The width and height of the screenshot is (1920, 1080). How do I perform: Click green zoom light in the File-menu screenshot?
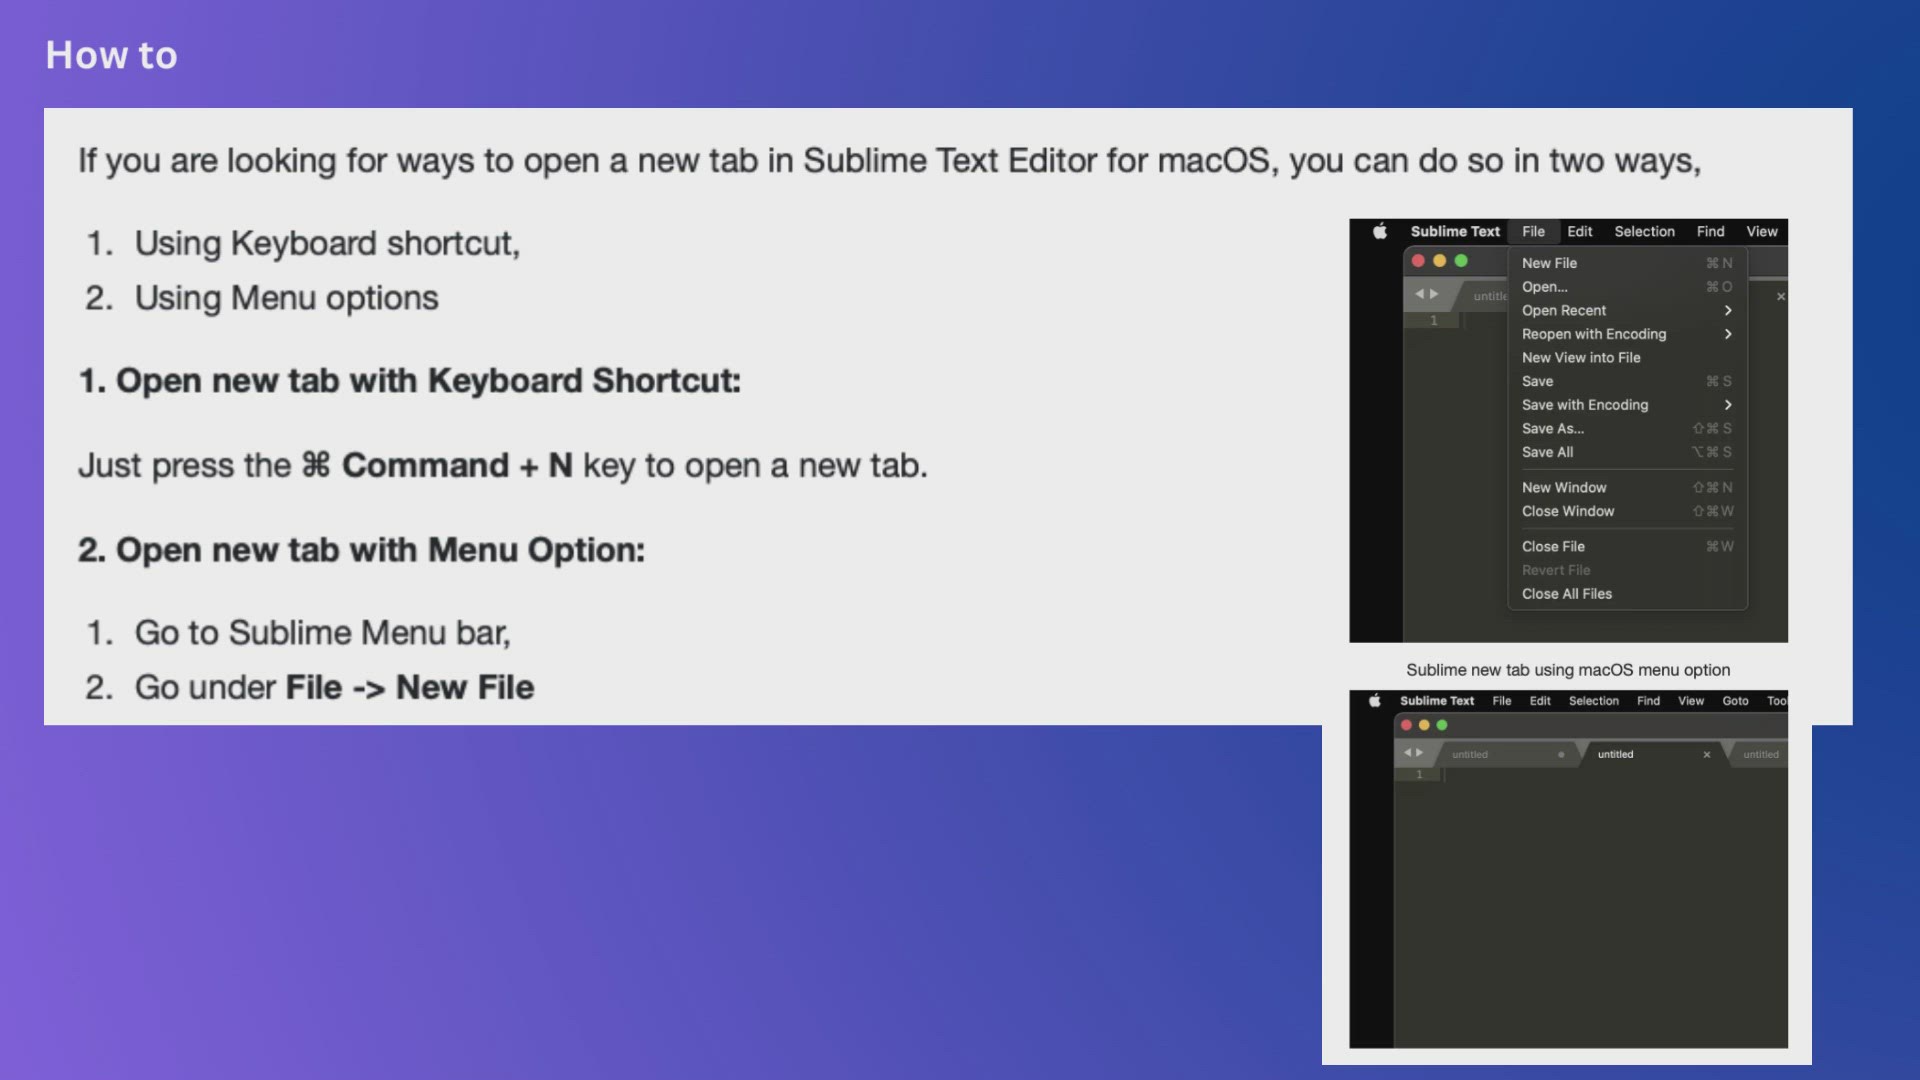click(x=1461, y=261)
